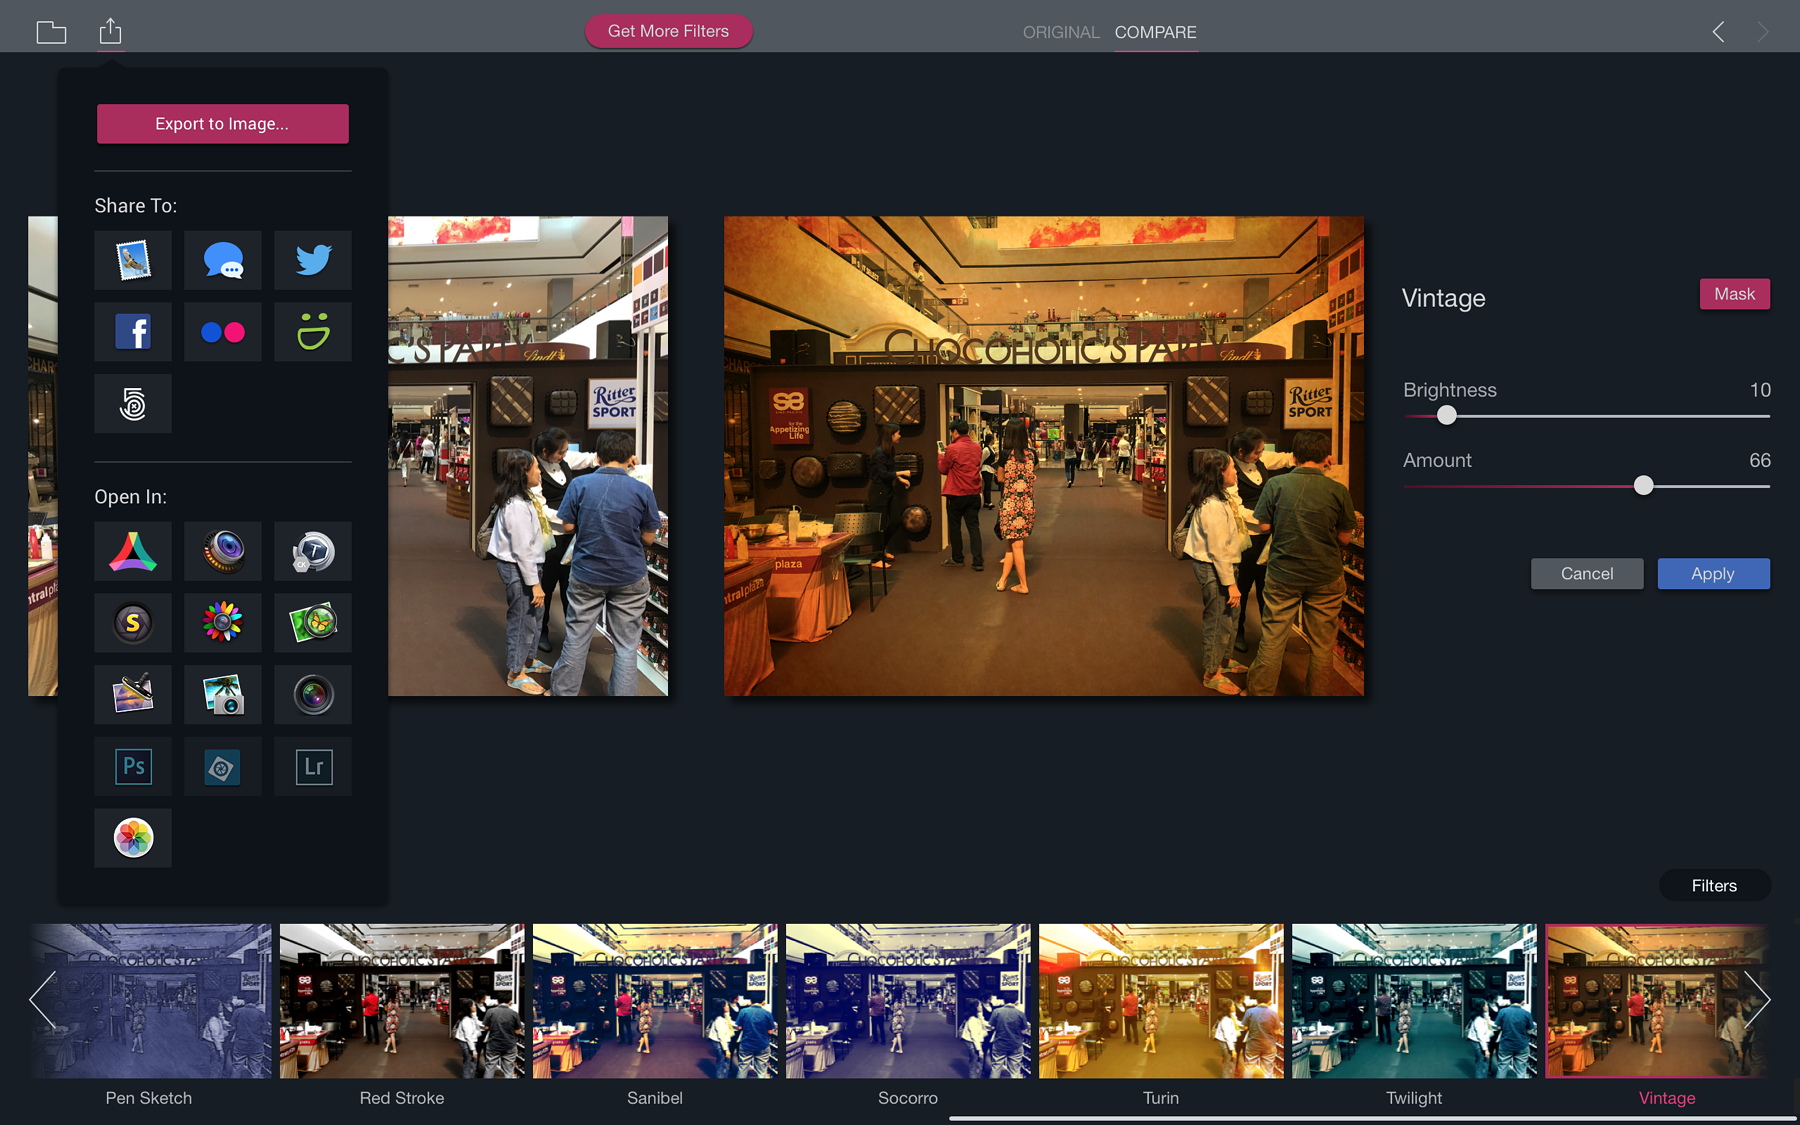This screenshot has height=1125, width=1800.
Task: Click the Vintage filtered preview image
Action: pyautogui.click(x=1044, y=456)
